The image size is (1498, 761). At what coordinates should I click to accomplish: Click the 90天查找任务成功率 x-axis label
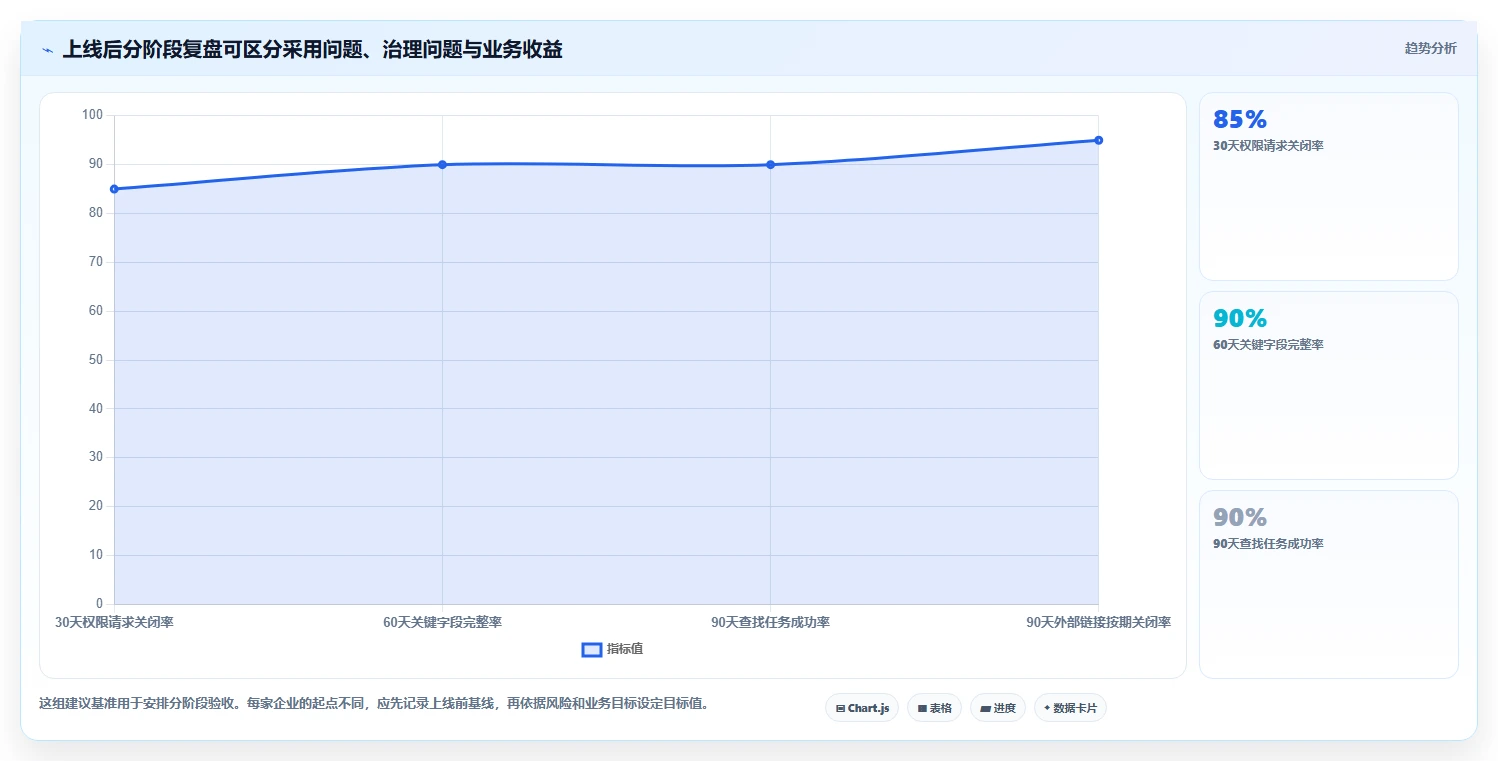pyautogui.click(x=770, y=622)
